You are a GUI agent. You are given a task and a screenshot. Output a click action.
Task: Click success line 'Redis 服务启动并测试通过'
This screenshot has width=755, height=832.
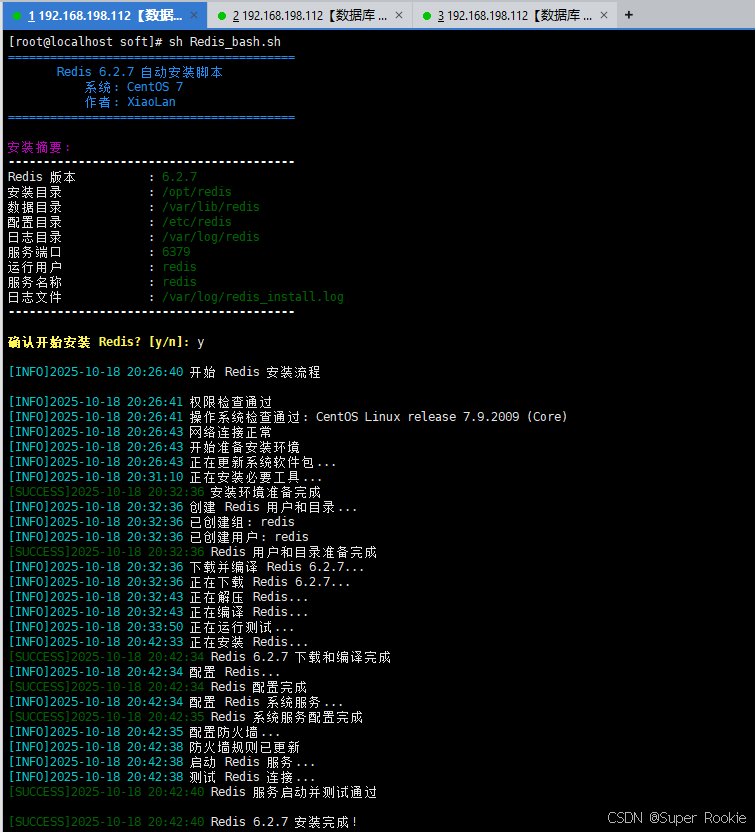click(x=293, y=792)
